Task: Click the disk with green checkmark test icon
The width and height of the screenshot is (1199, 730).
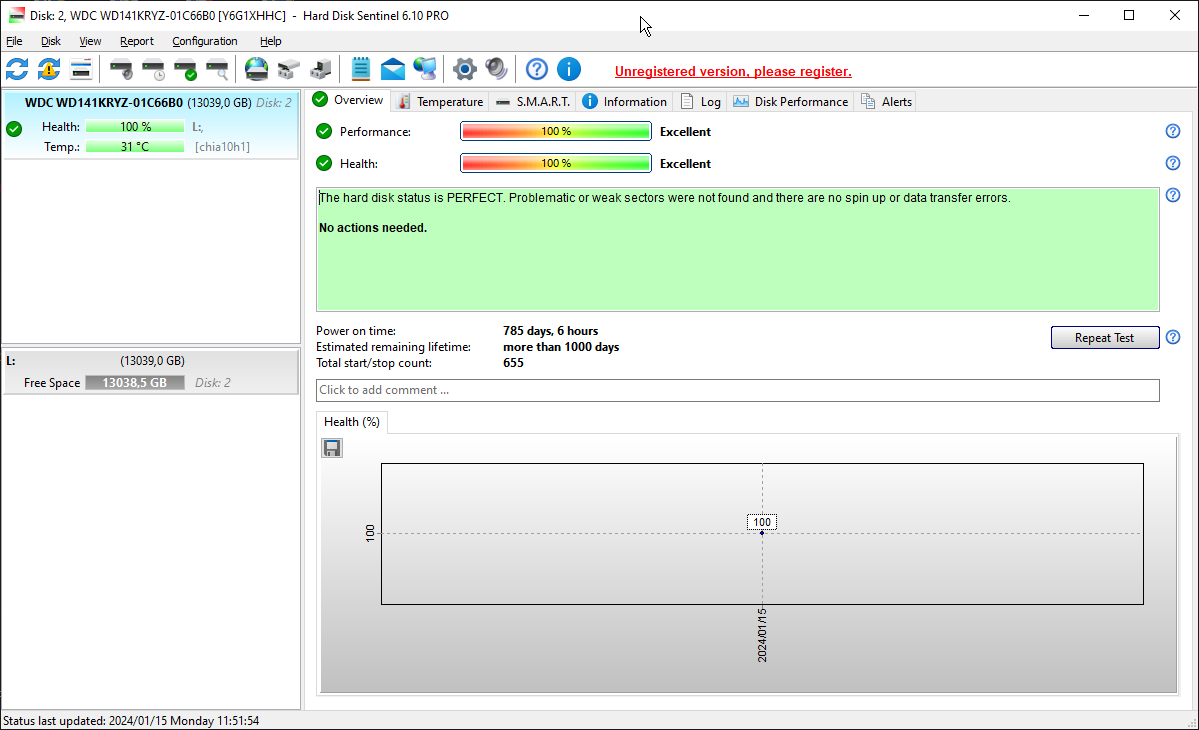Action: (185, 70)
